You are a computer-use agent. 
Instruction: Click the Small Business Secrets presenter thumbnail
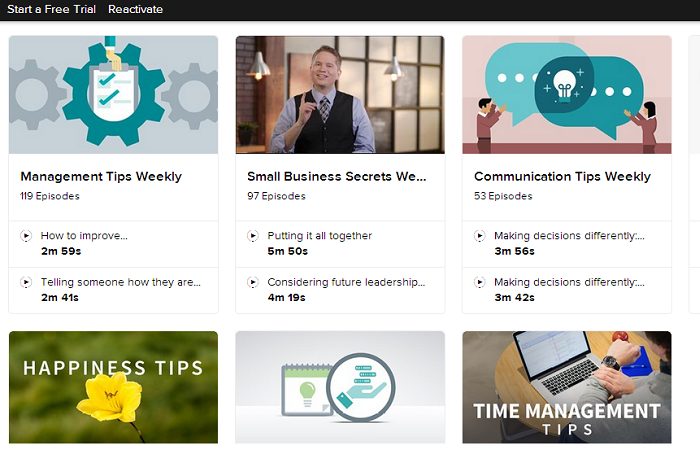[x=340, y=95]
